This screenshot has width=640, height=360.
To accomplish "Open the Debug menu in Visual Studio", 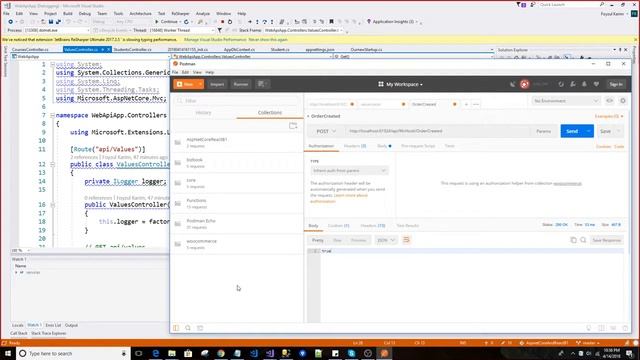I will 84,13.
